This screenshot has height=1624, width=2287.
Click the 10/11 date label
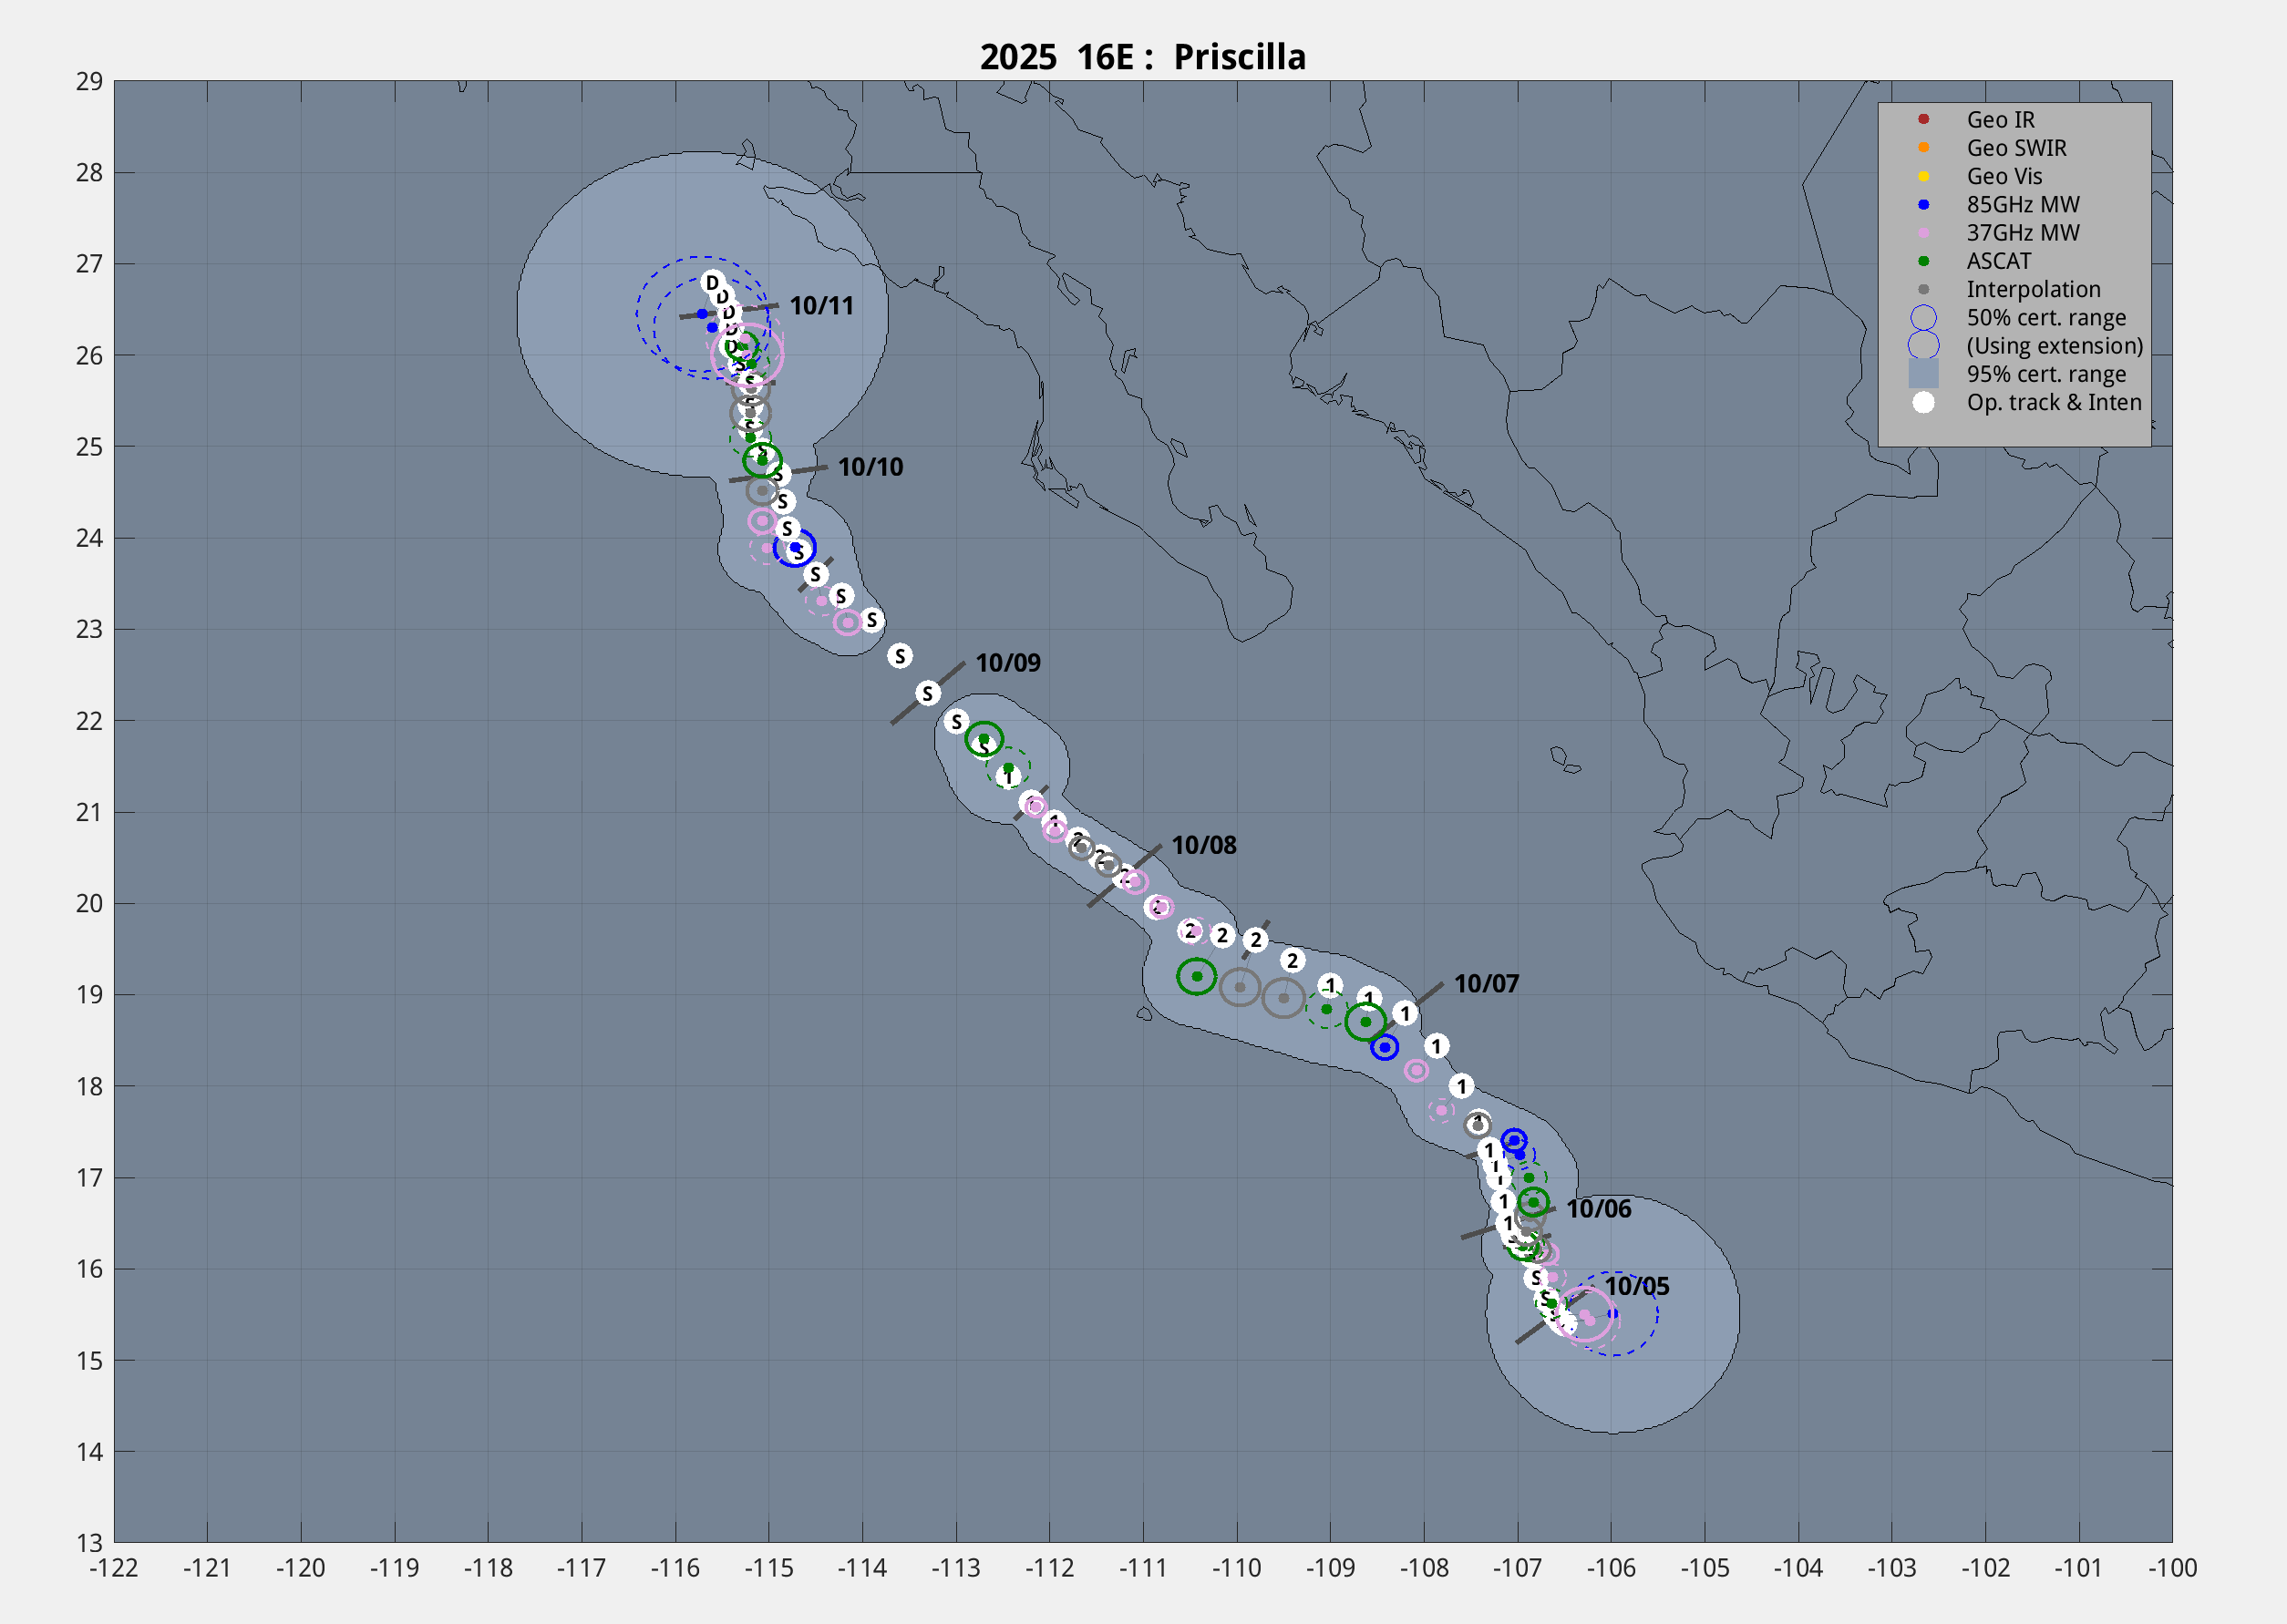[821, 306]
